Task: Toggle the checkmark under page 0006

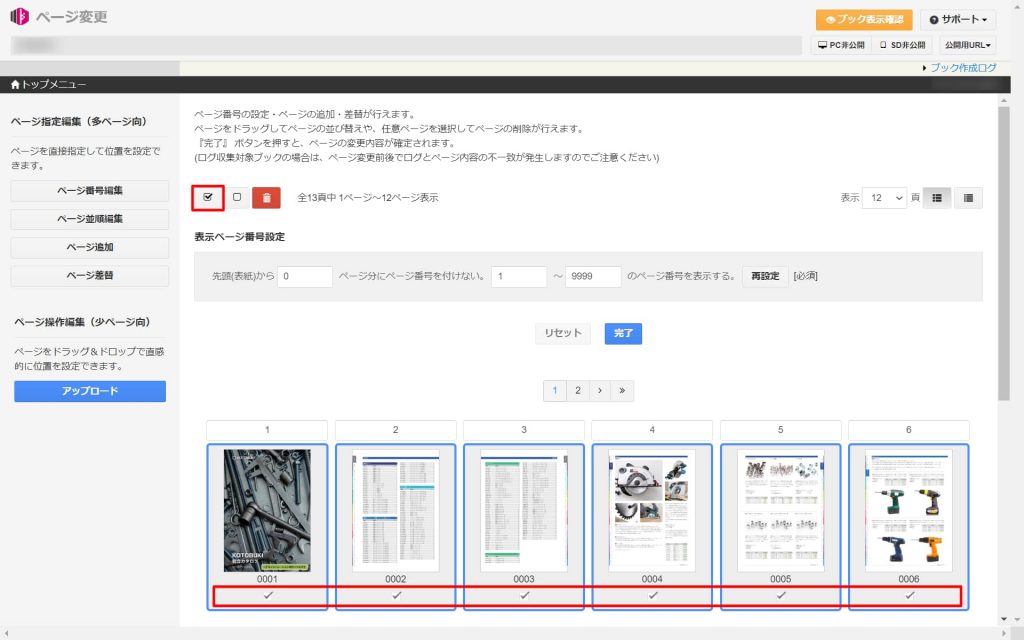Action: (x=909, y=595)
